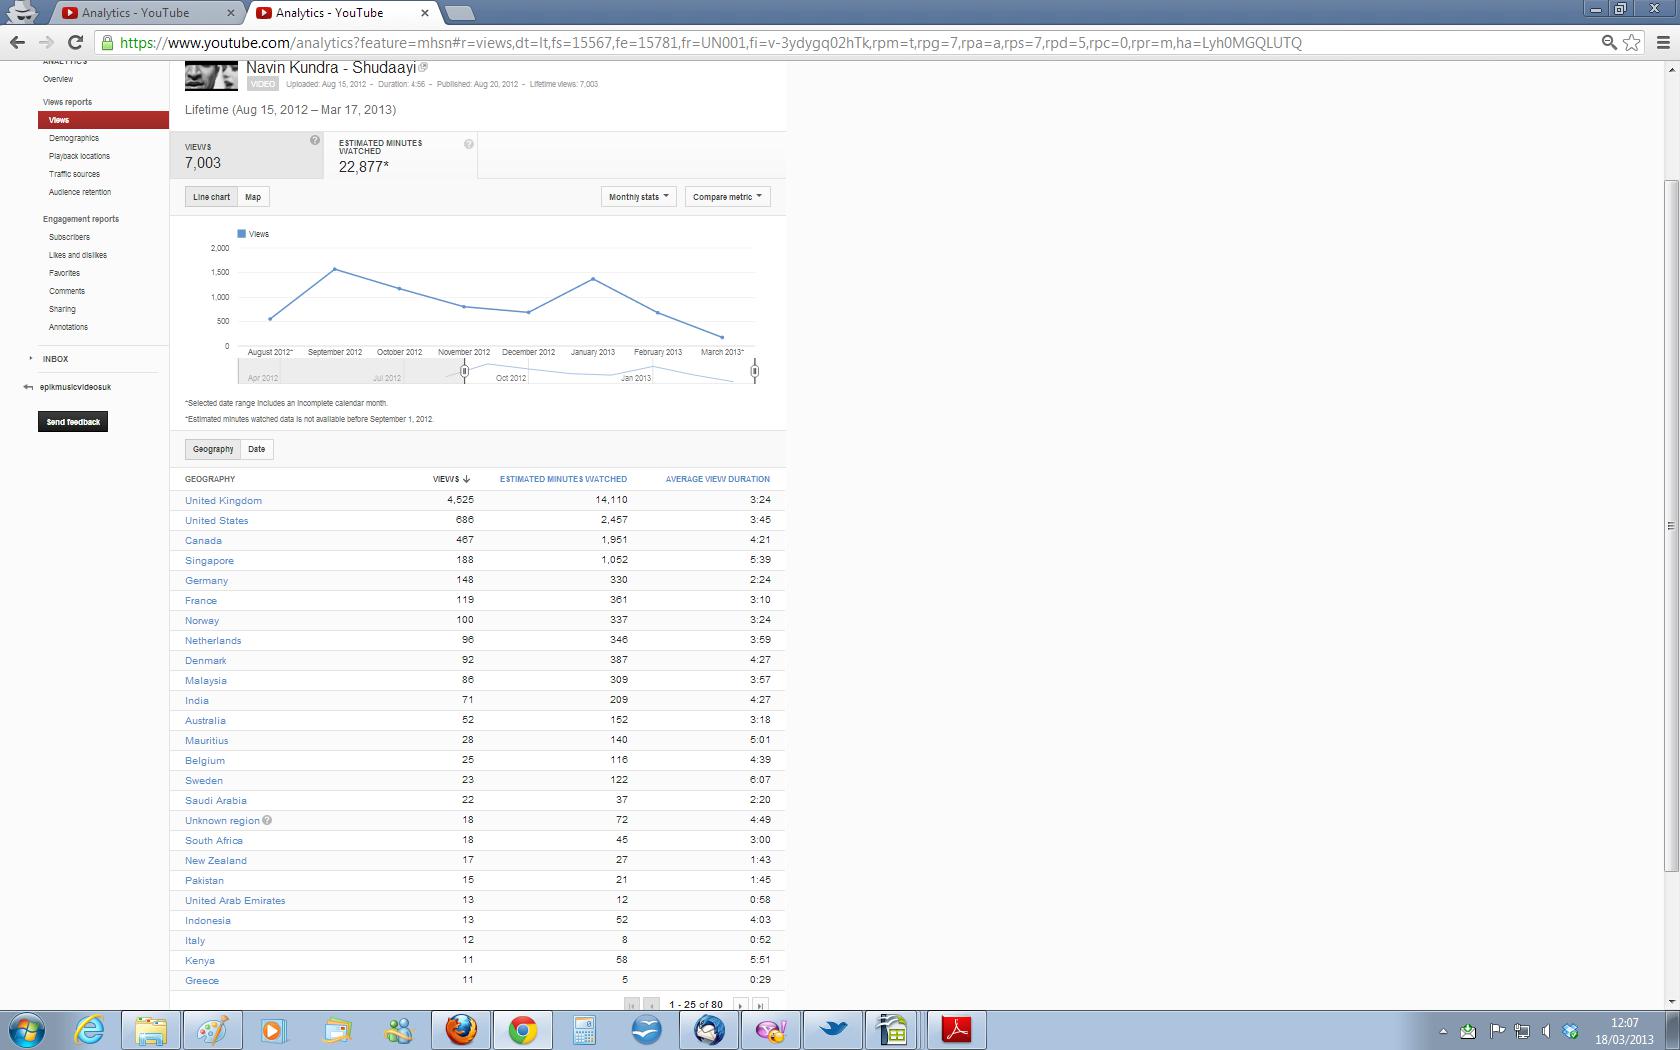Viewport: 1680px width, 1050px height.
Task: Expand the Compare metric dropdown
Action: (x=727, y=197)
